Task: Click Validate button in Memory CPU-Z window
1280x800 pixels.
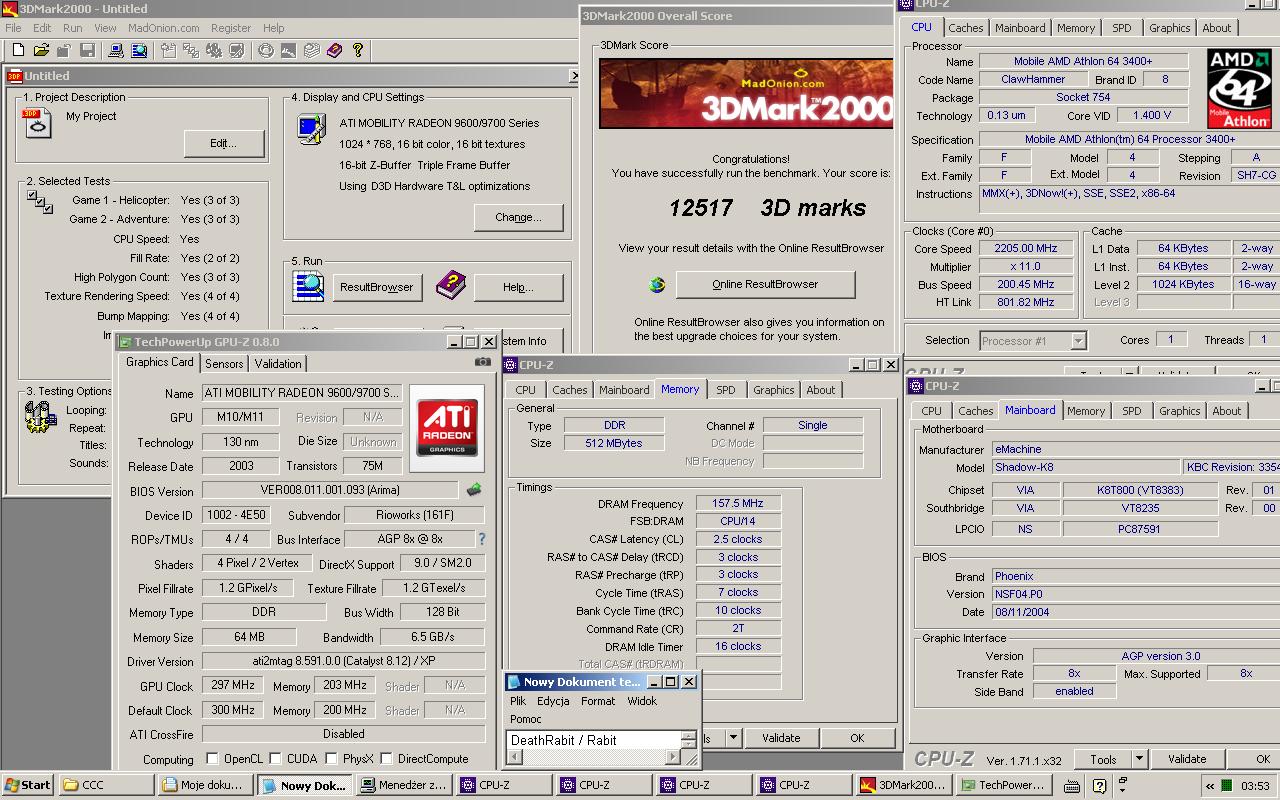Action: pos(781,738)
